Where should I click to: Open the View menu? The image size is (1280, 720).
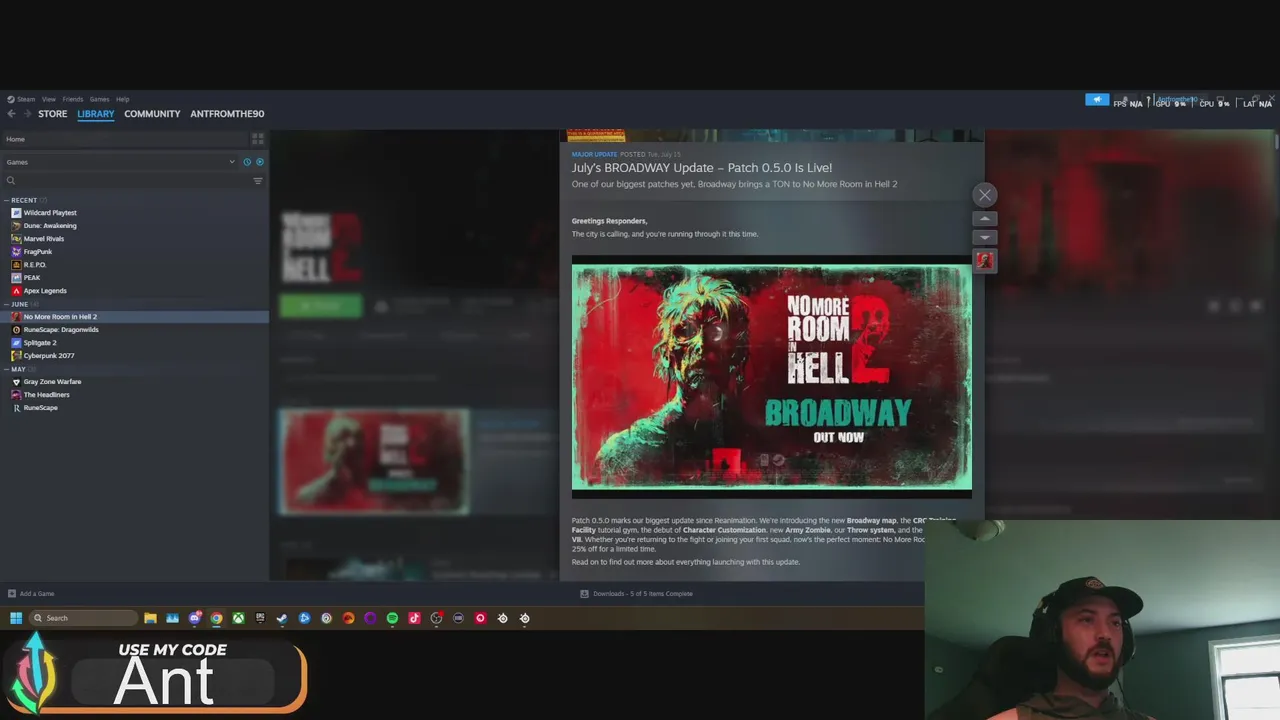click(x=48, y=99)
